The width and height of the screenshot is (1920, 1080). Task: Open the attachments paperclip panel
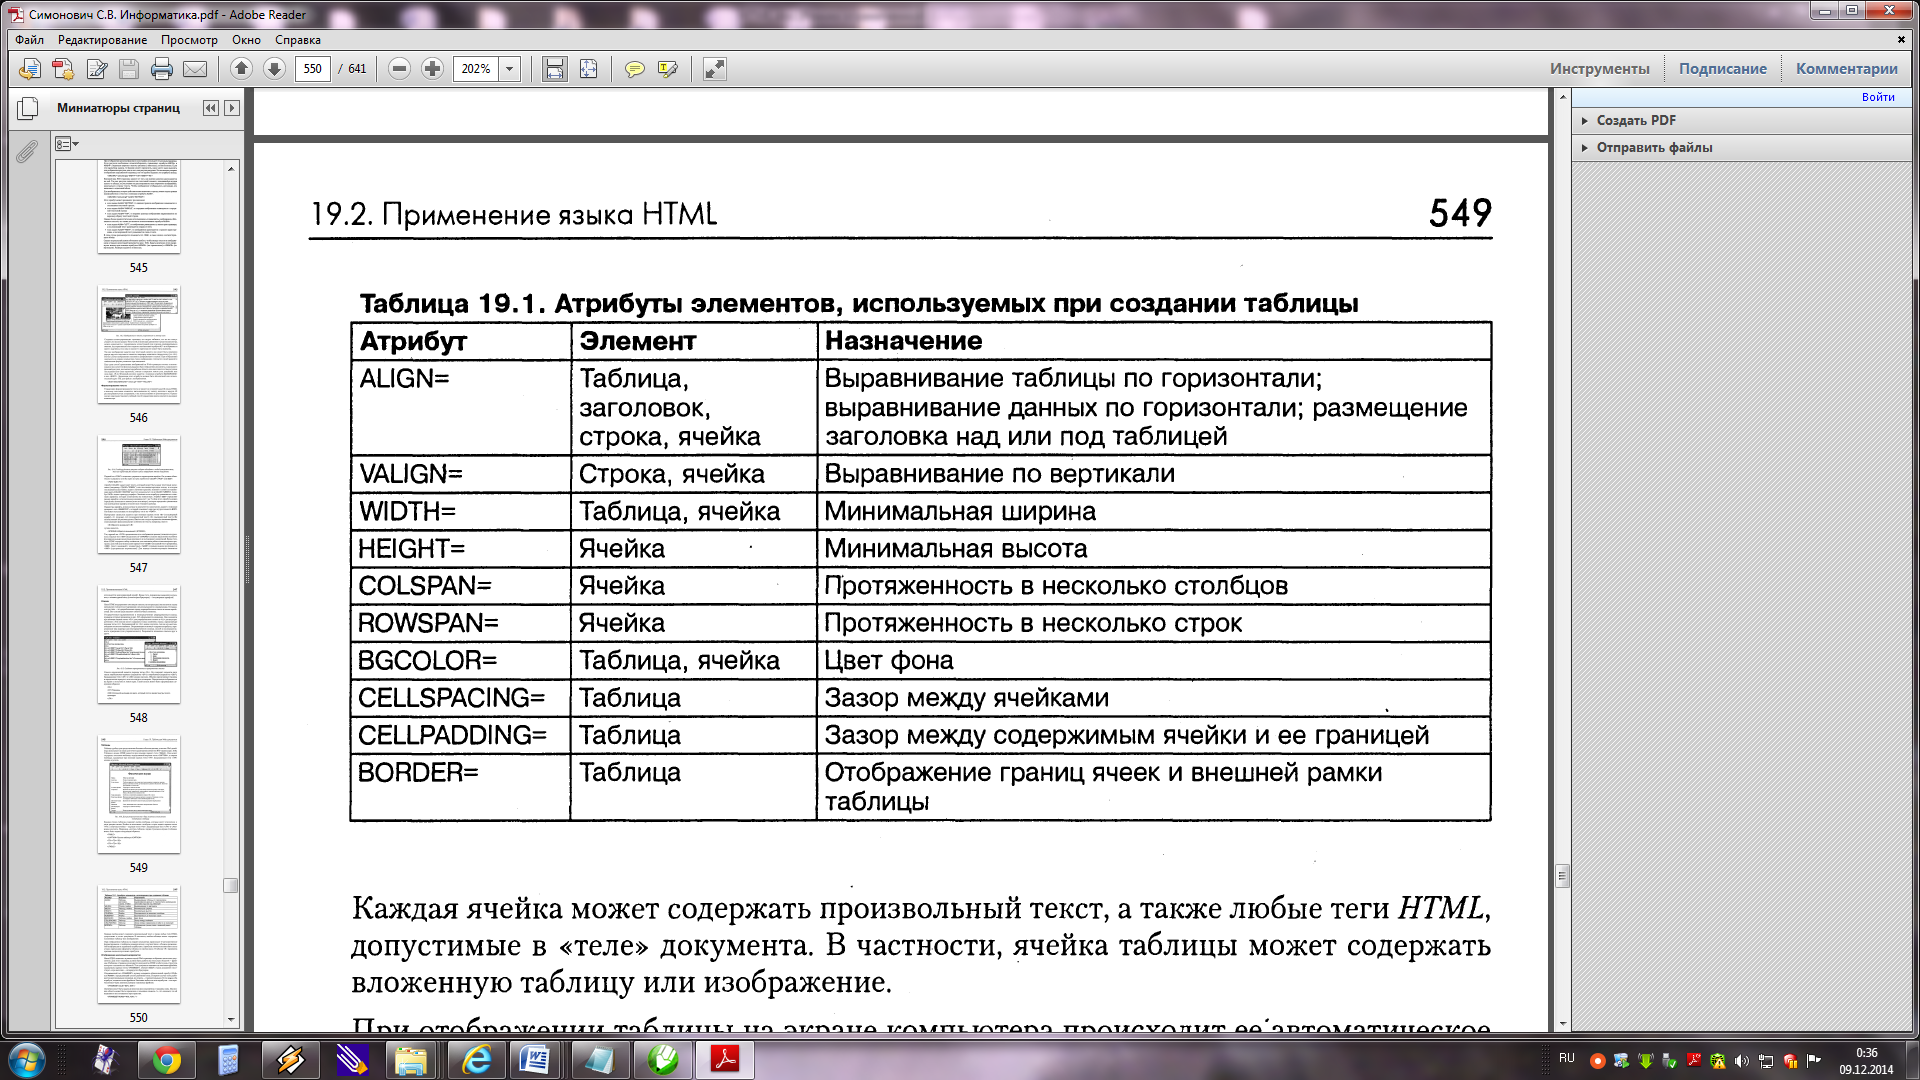(27, 151)
